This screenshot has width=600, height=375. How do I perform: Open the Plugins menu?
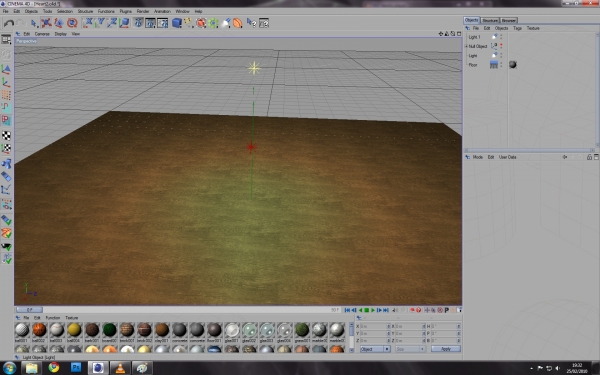point(125,11)
